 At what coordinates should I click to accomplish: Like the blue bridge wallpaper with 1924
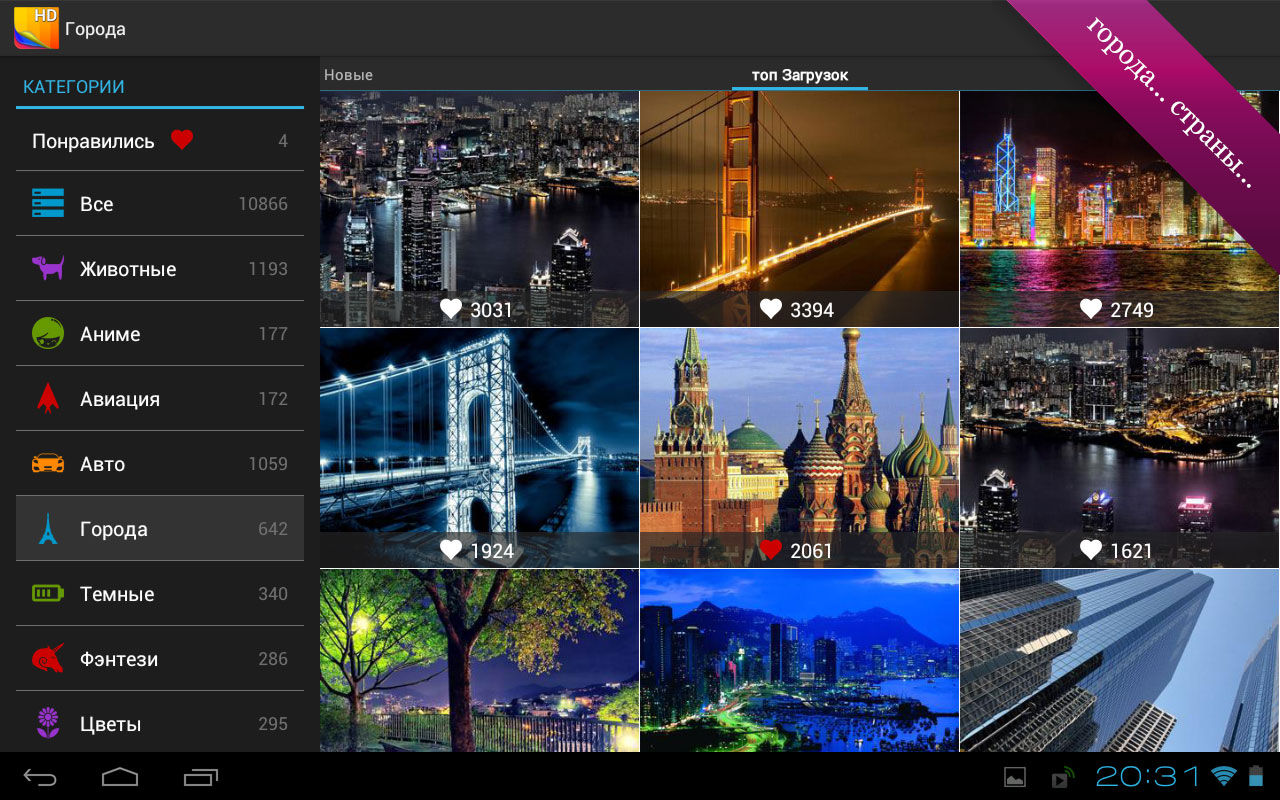tap(451, 550)
